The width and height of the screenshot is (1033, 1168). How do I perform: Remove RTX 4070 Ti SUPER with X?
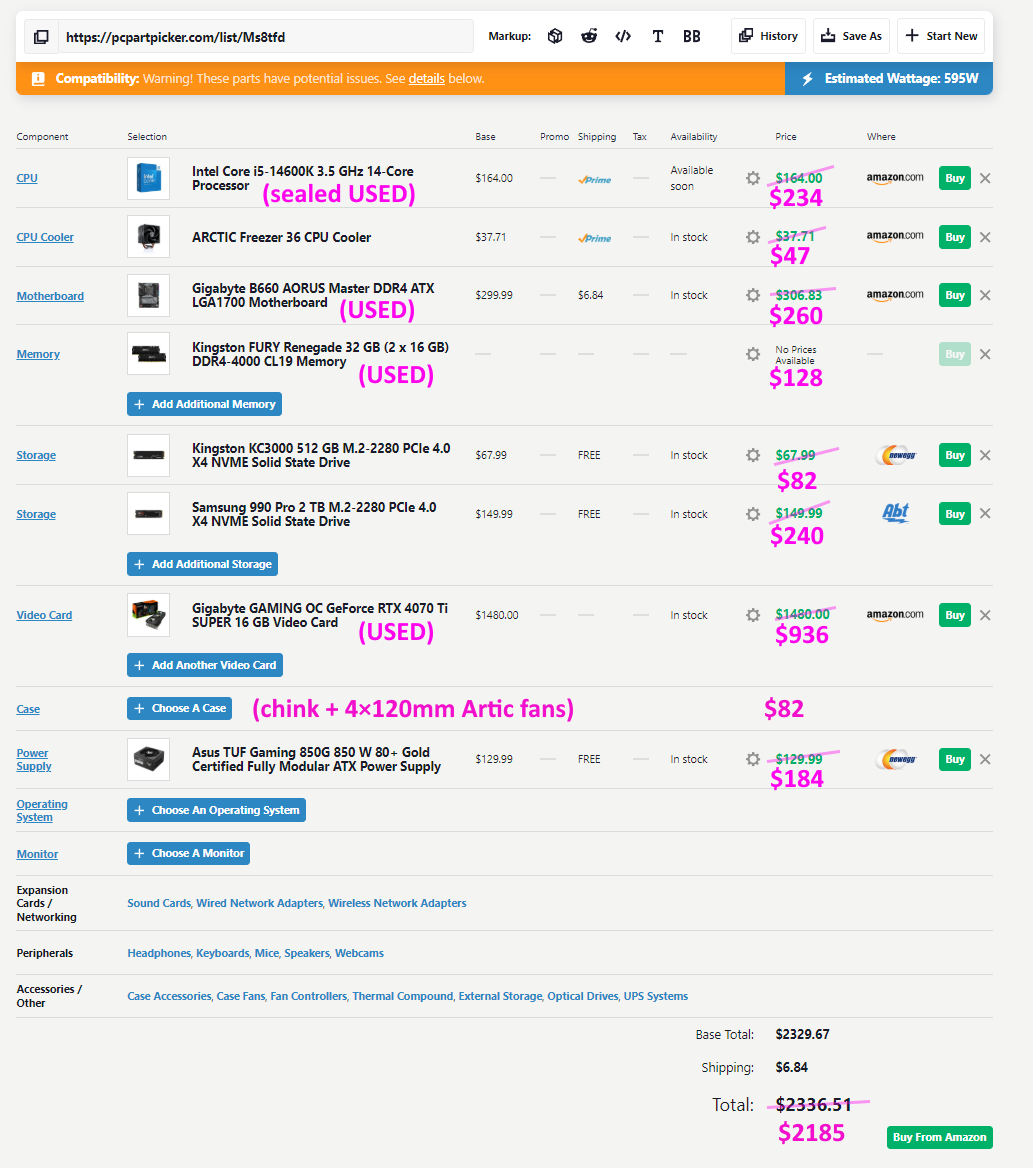[985, 615]
